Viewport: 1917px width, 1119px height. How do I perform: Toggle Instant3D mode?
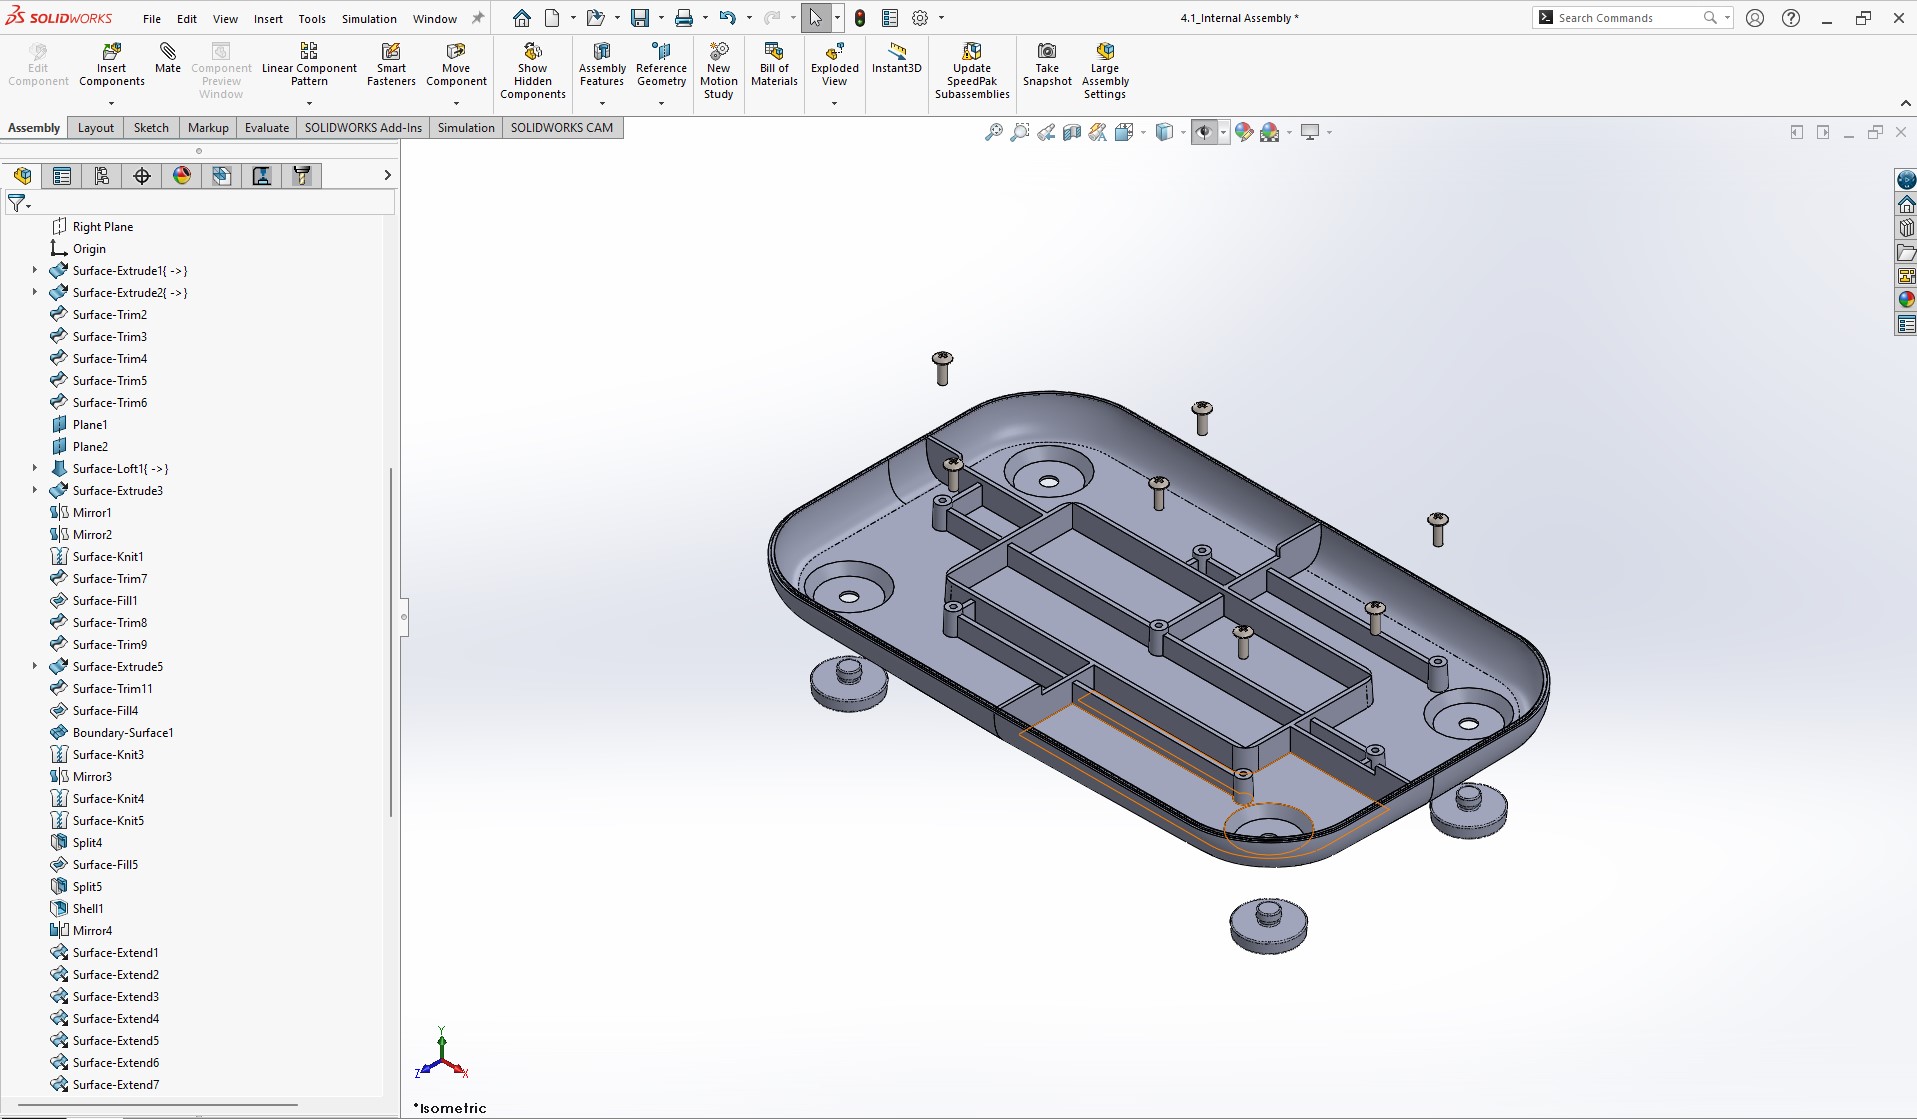(896, 58)
